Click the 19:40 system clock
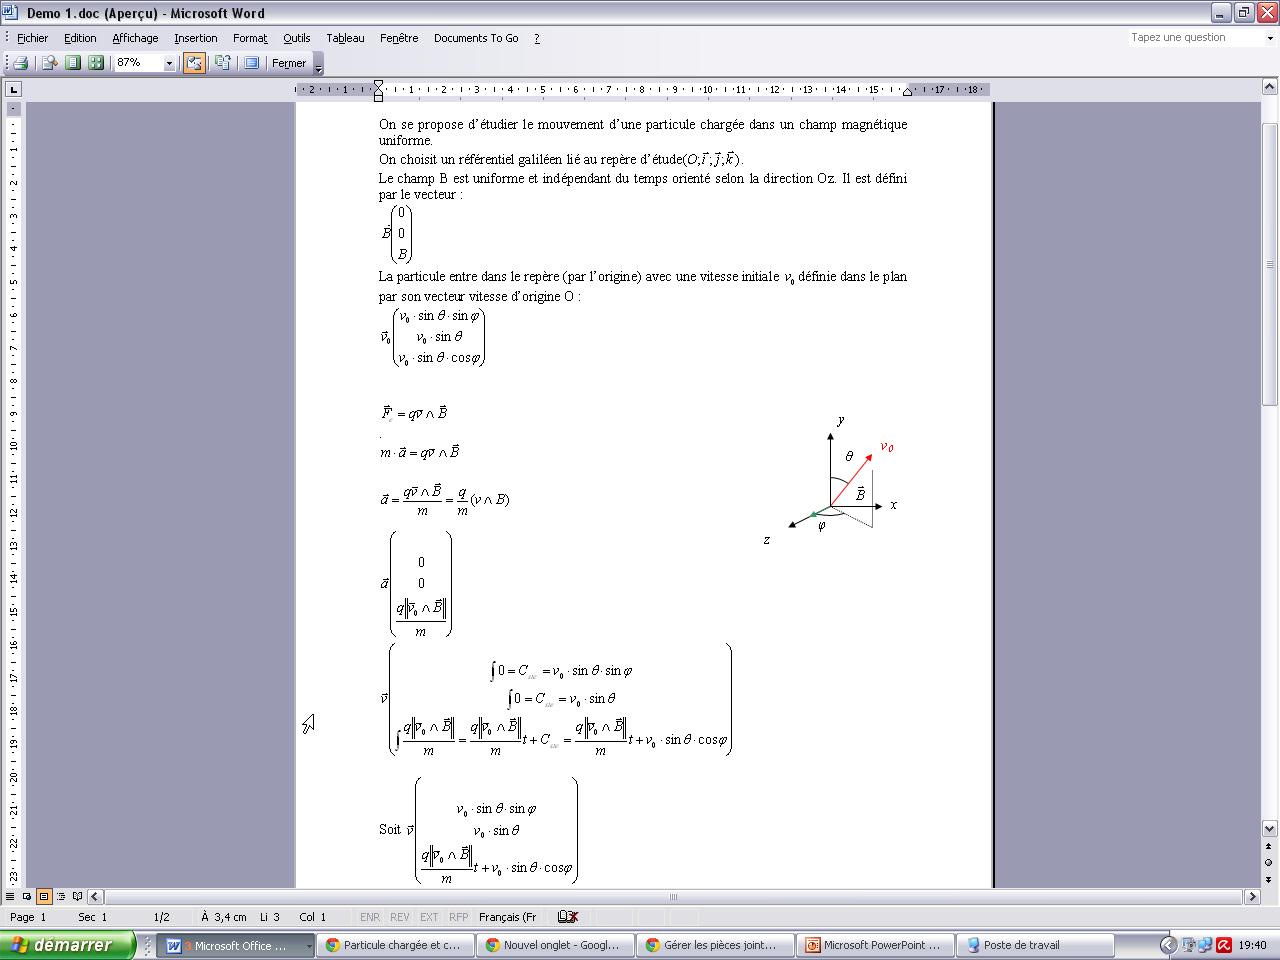Image resolution: width=1280 pixels, height=960 pixels. [x=1252, y=945]
